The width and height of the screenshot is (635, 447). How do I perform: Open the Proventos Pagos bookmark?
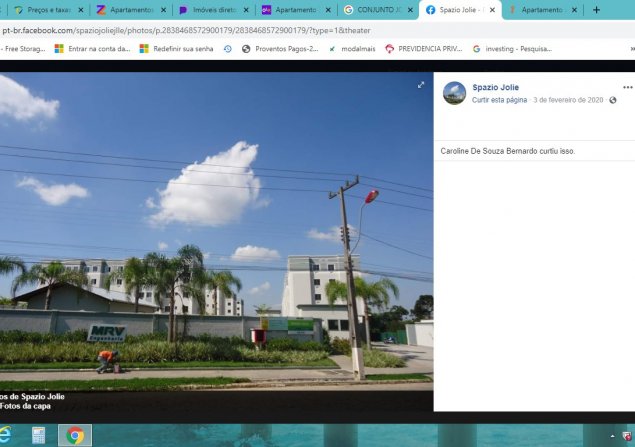point(280,49)
